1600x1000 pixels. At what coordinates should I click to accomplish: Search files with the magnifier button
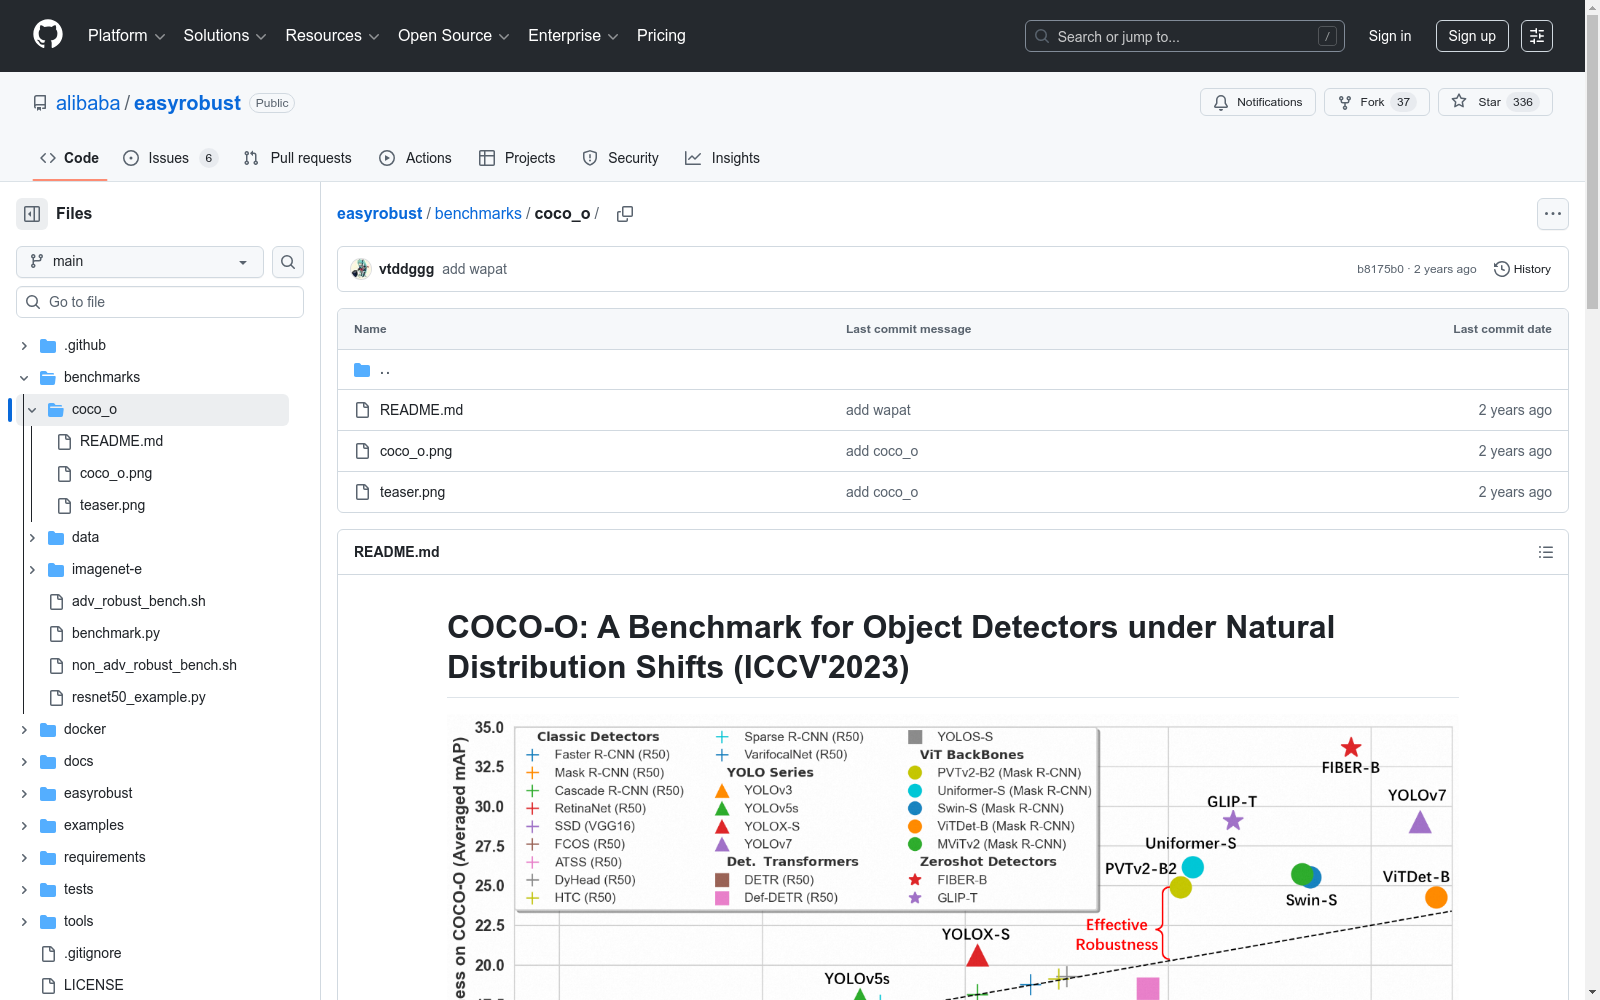(288, 262)
